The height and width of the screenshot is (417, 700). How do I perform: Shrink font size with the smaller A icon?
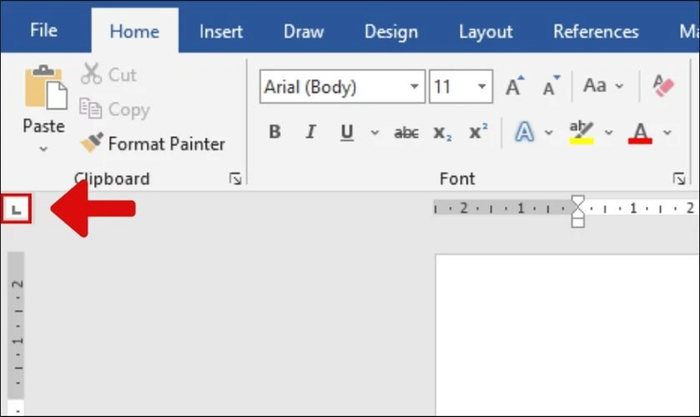(551, 86)
